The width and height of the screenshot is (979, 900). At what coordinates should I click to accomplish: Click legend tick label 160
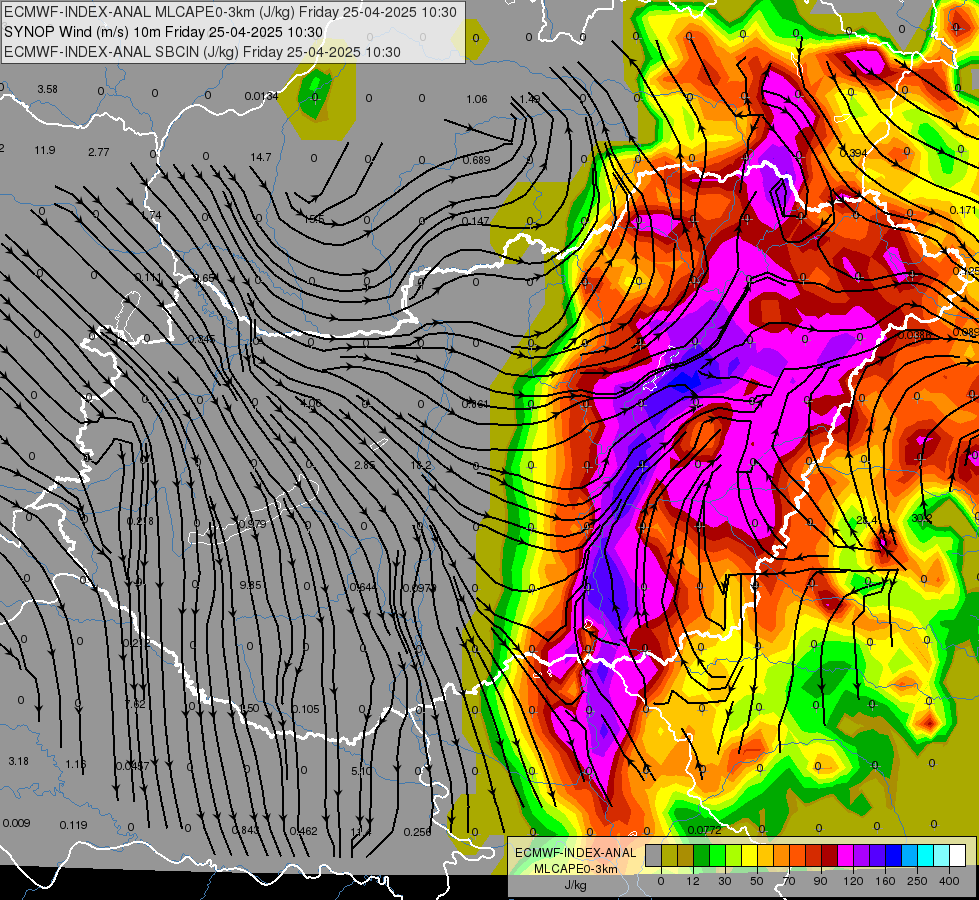tap(885, 881)
